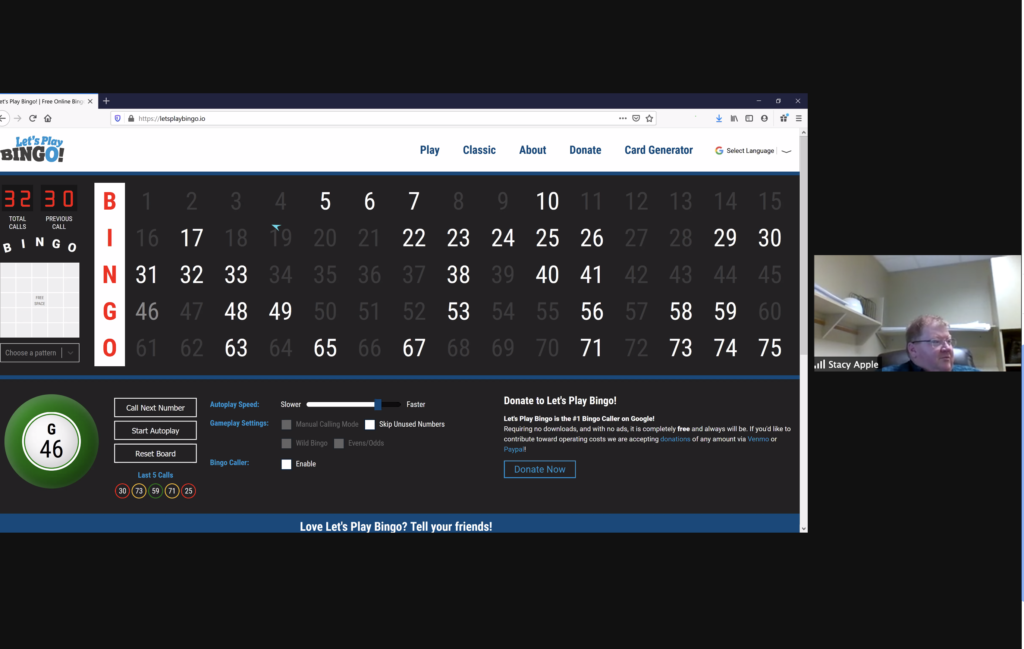
Task: Toggle the Wild Bingo checkbox
Action: coord(286,443)
